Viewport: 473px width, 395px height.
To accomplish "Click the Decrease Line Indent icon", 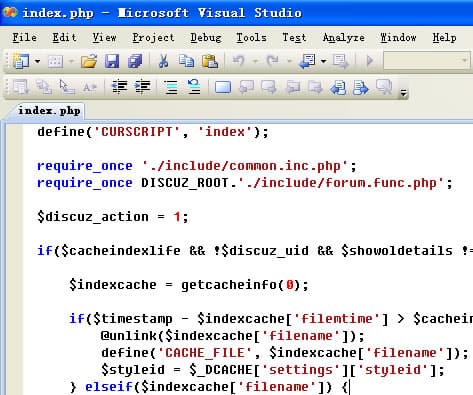I will [119, 87].
